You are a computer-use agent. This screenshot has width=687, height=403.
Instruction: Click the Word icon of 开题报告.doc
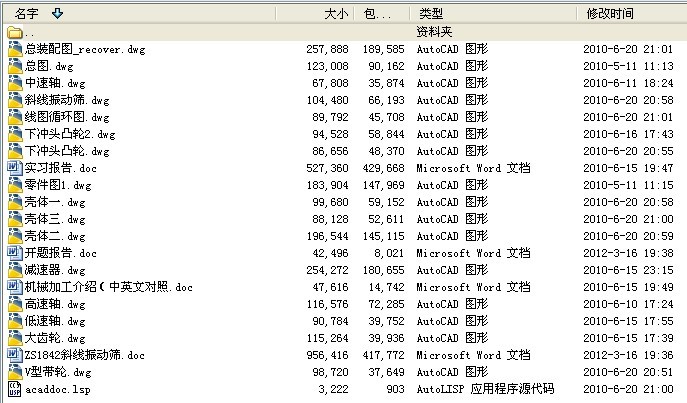click(15, 253)
